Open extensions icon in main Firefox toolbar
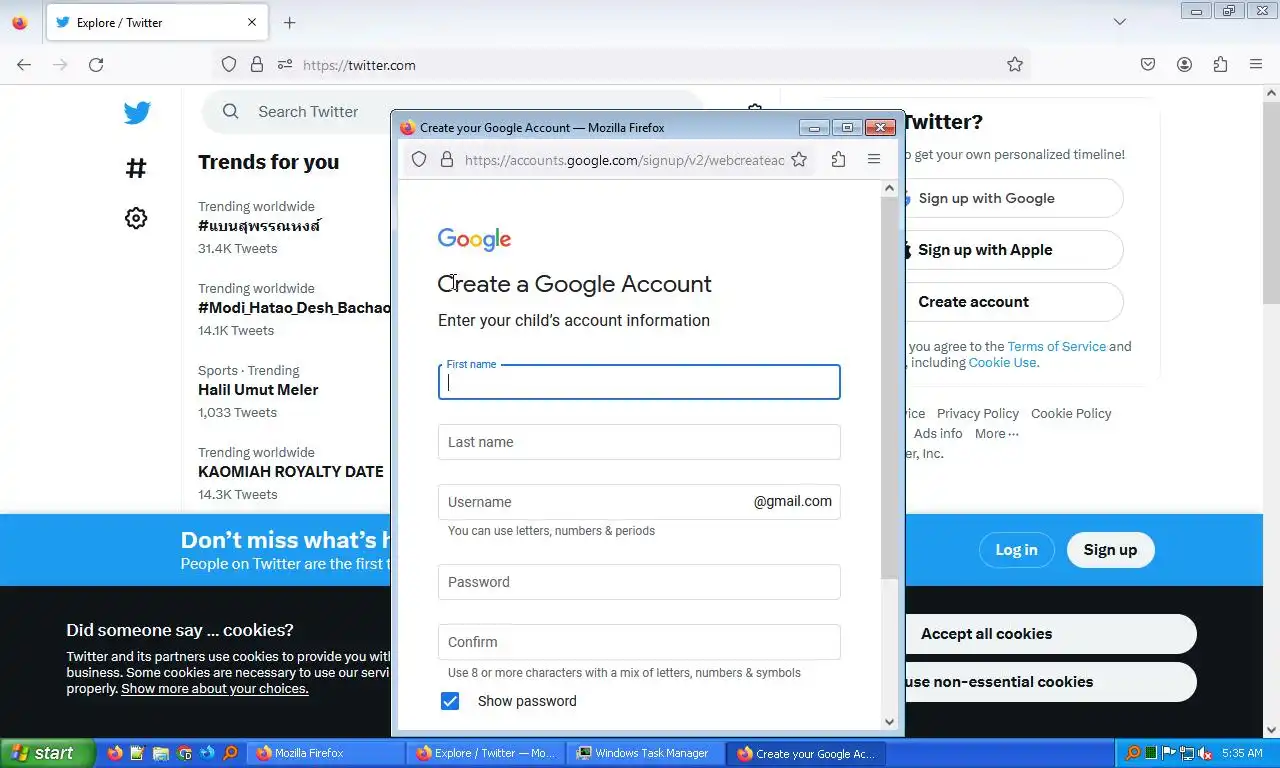 coord(1220,64)
